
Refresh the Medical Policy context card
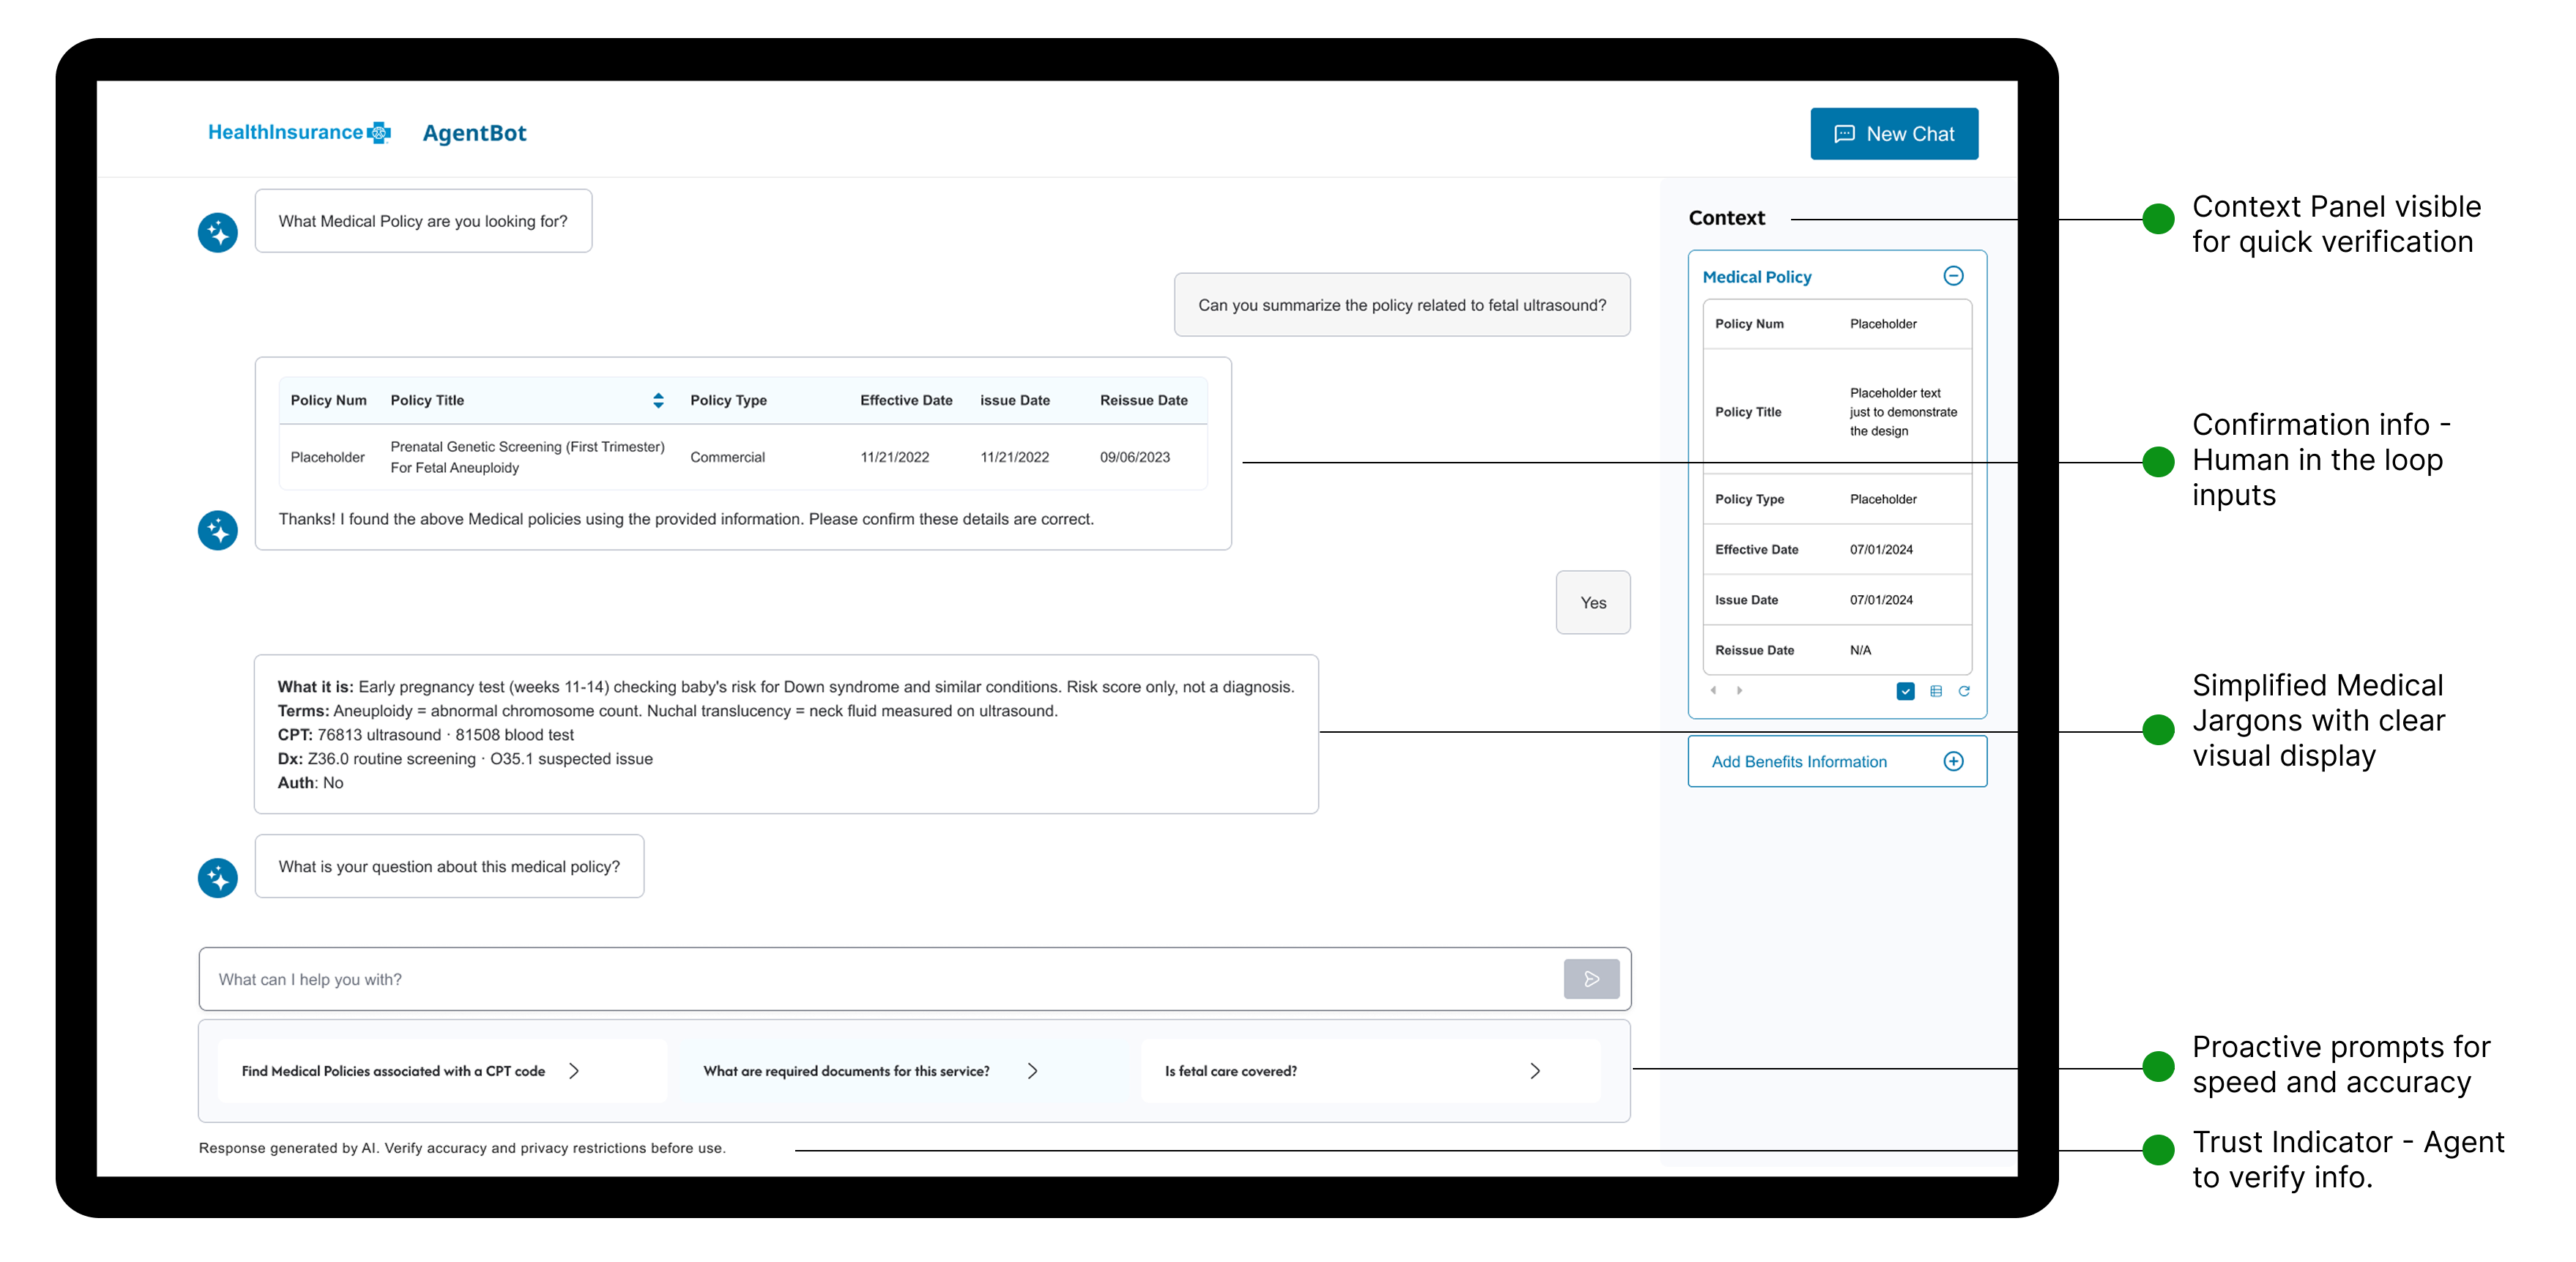(x=1964, y=691)
